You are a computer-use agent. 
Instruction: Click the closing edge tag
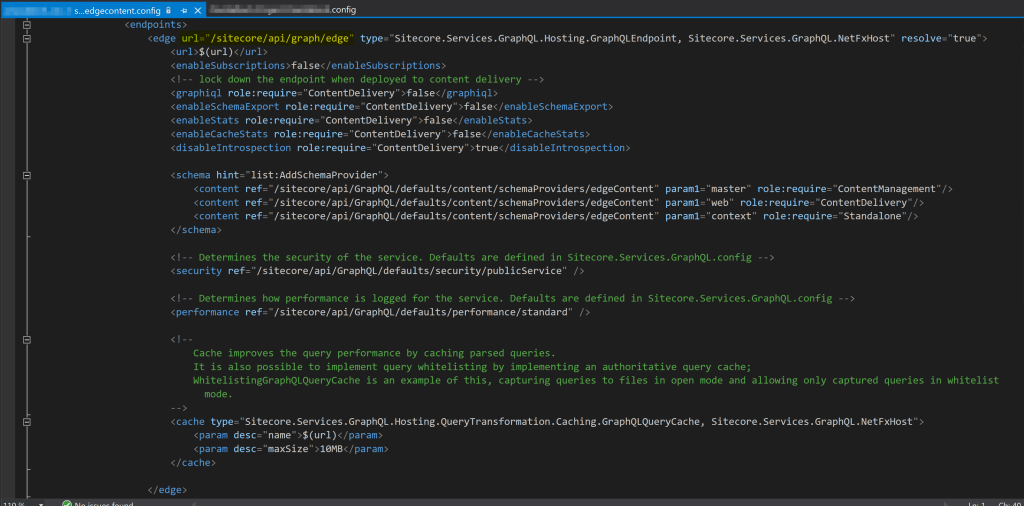(x=167, y=489)
